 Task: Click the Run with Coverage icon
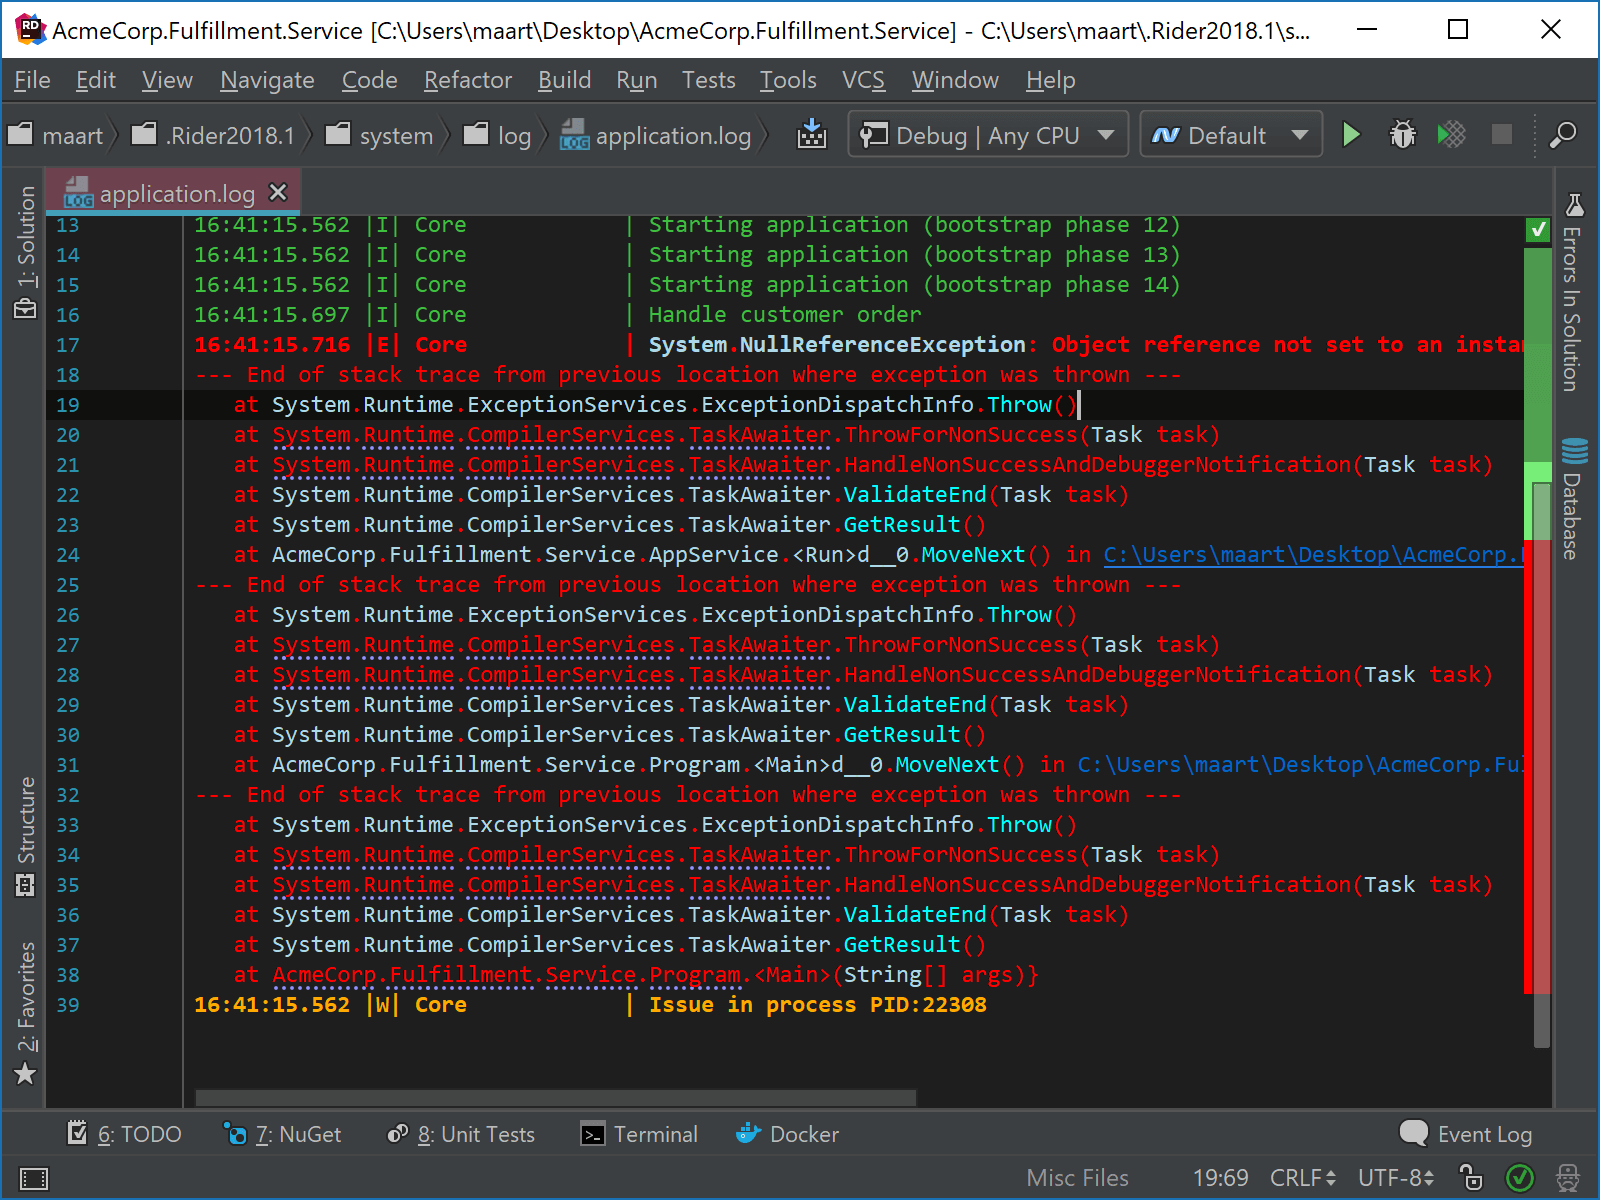[1451, 134]
